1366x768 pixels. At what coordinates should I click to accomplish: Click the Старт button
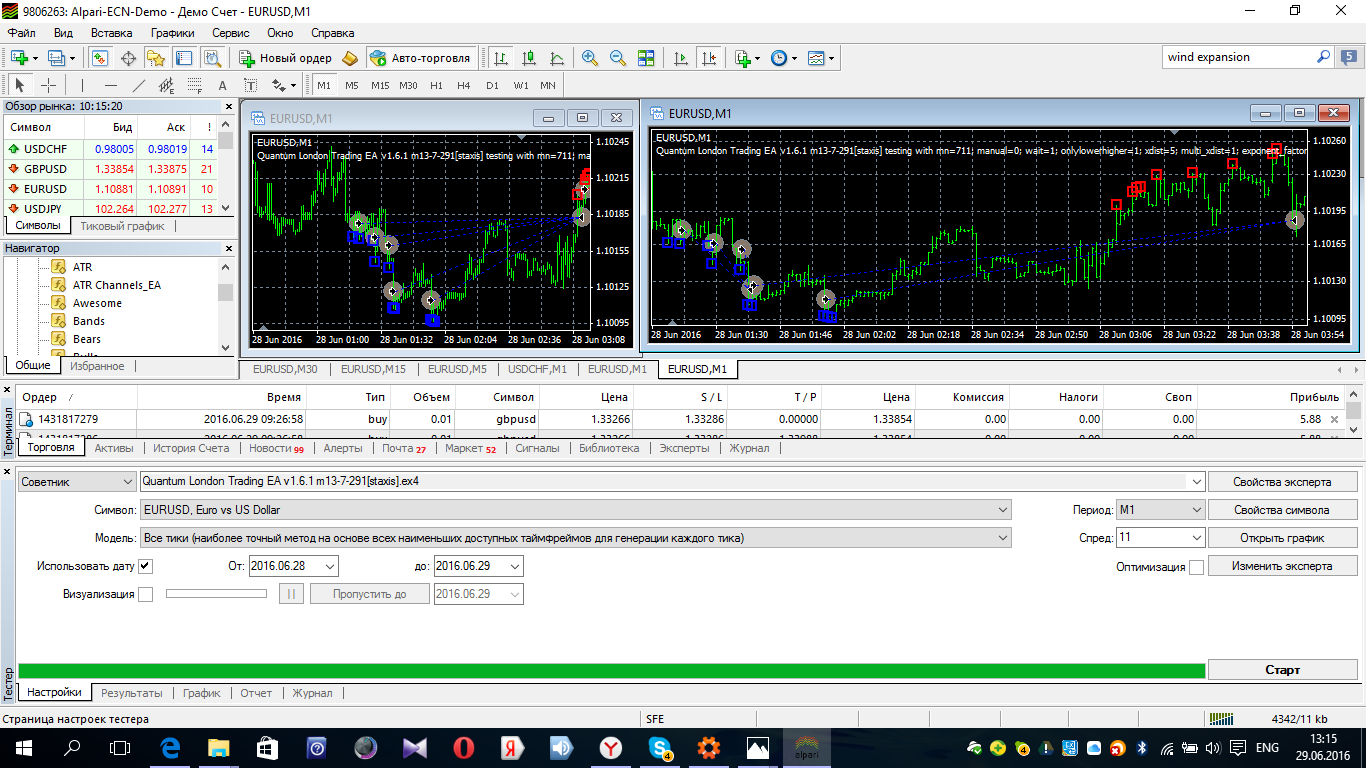click(1283, 670)
